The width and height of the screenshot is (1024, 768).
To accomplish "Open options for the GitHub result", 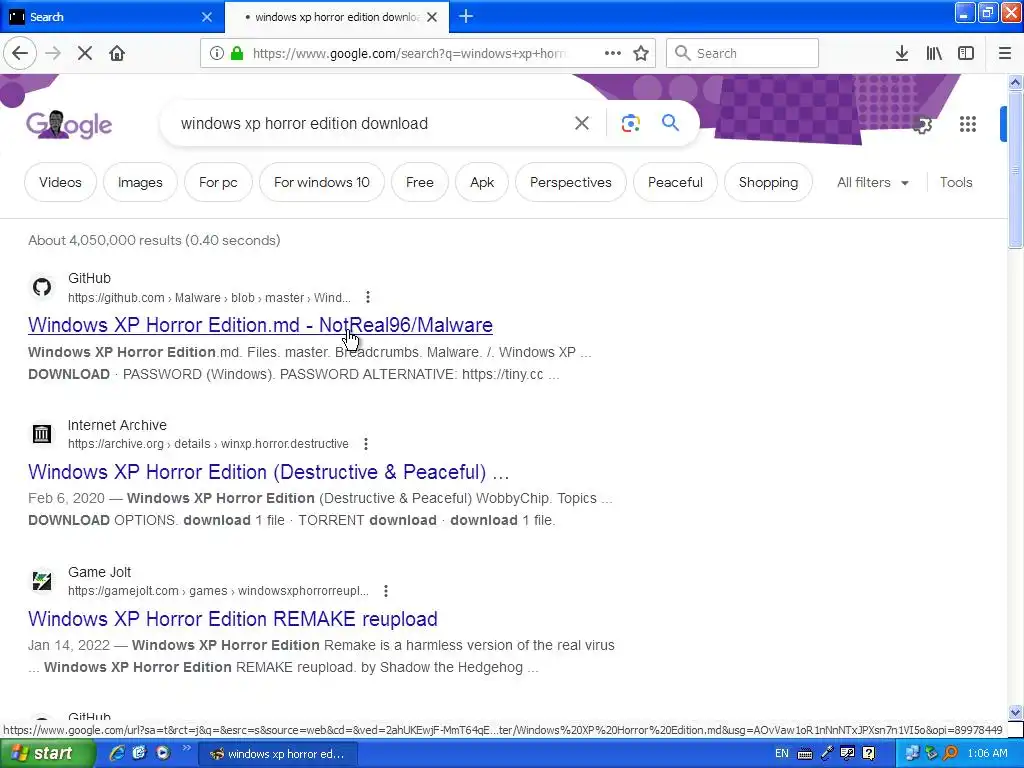I will pyautogui.click(x=368, y=298).
